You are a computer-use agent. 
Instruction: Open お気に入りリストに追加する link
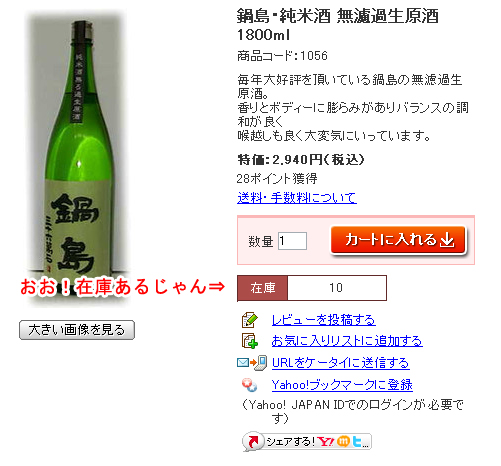pyautogui.click(x=347, y=341)
